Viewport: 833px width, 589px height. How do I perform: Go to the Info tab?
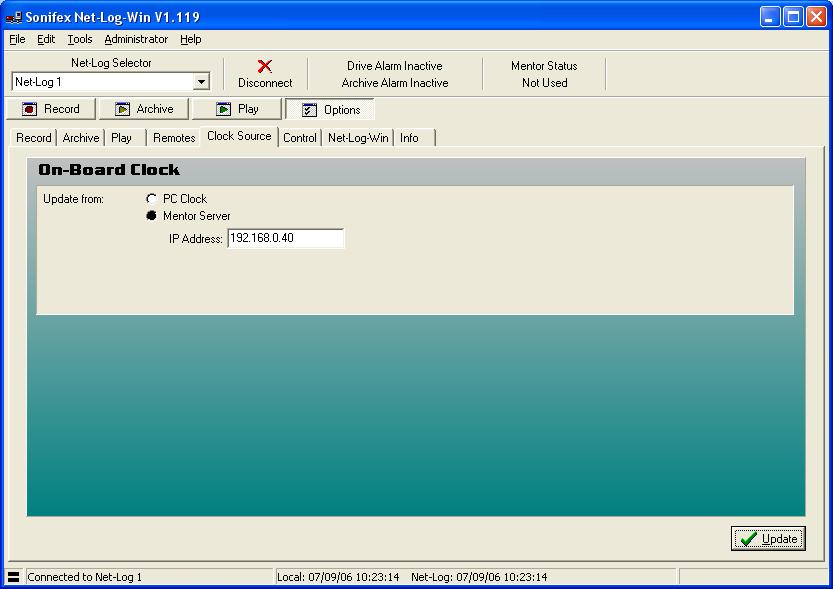(409, 138)
